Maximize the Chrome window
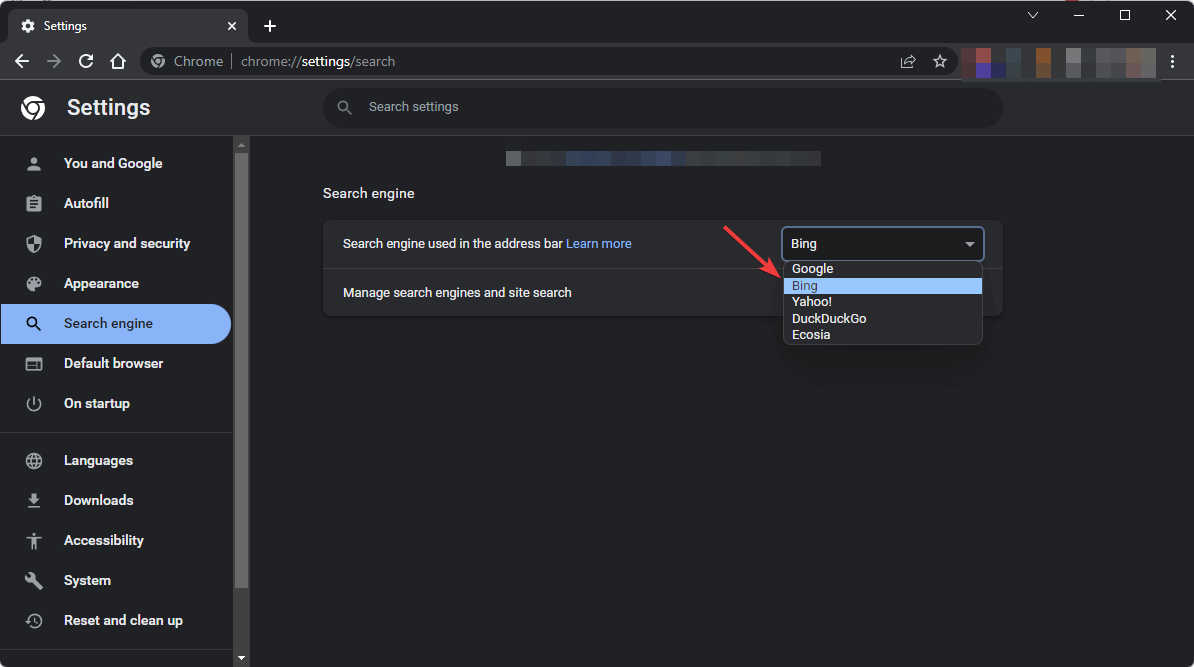Viewport: 1194px width, 667px height. tap(1125, 15)
